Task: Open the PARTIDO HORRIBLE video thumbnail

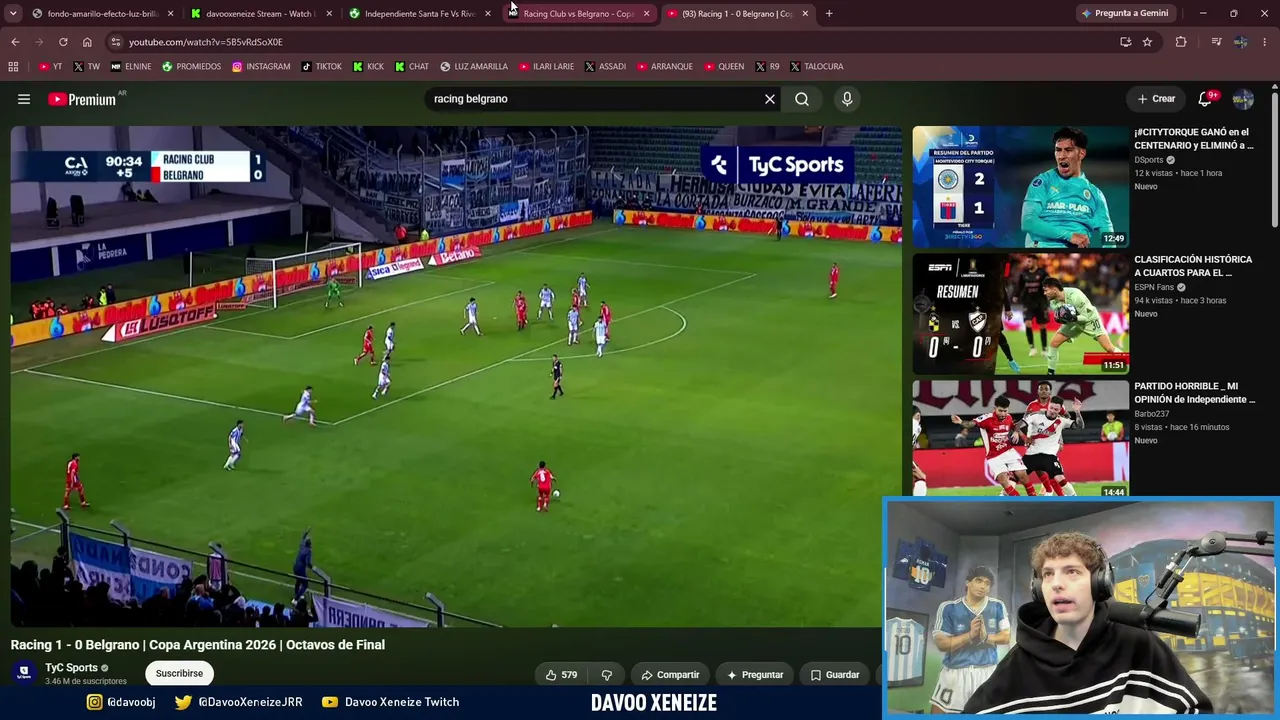Action: coord(1020,439)
